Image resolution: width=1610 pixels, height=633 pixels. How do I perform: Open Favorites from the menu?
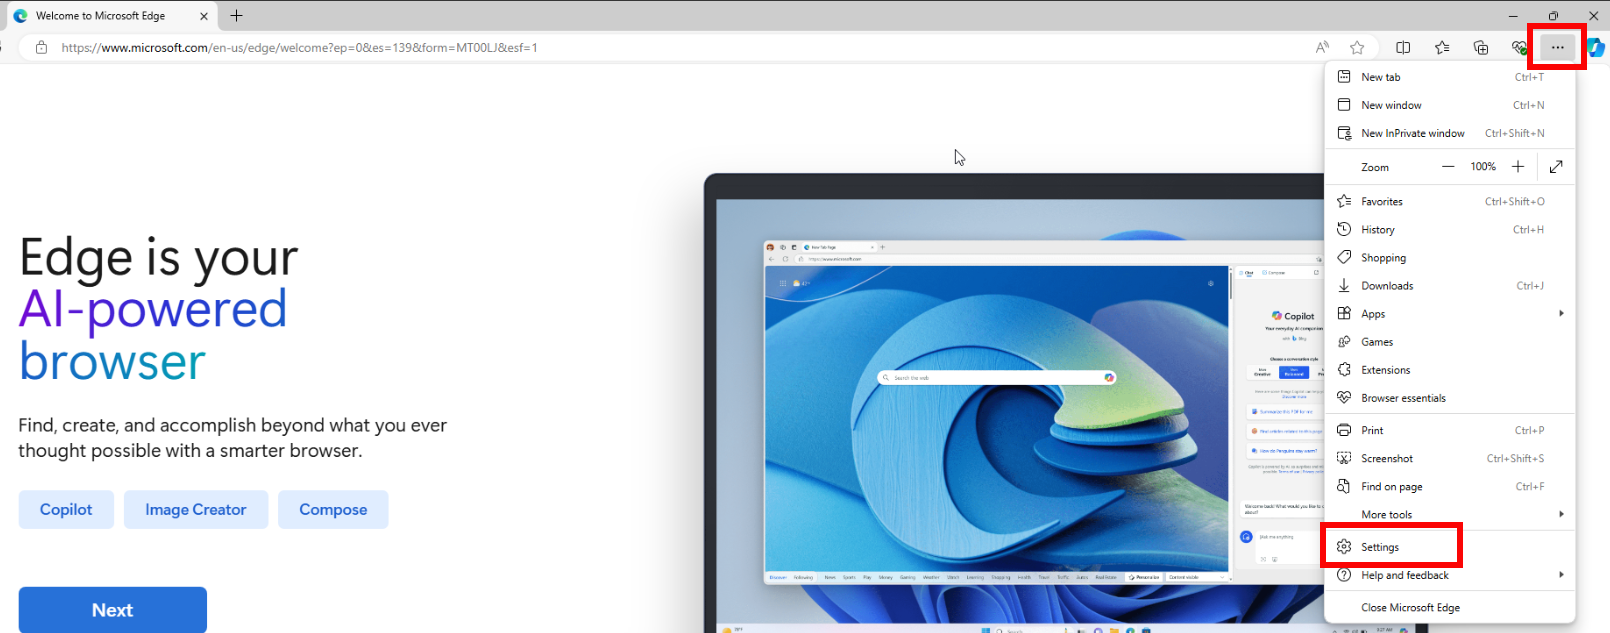1450,201
